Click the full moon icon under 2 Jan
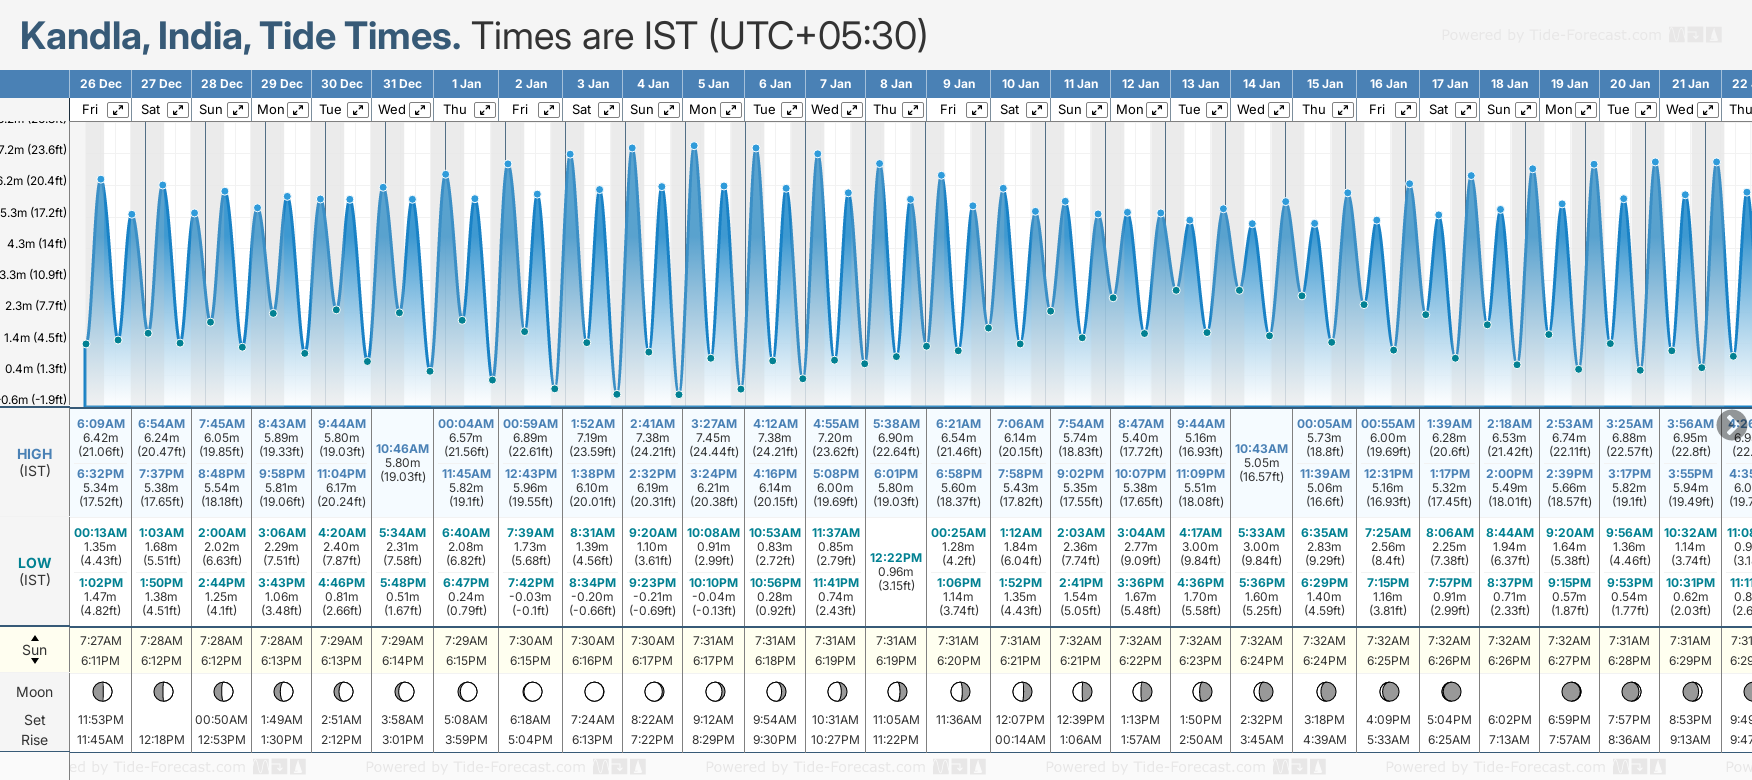 coord(532,691)
